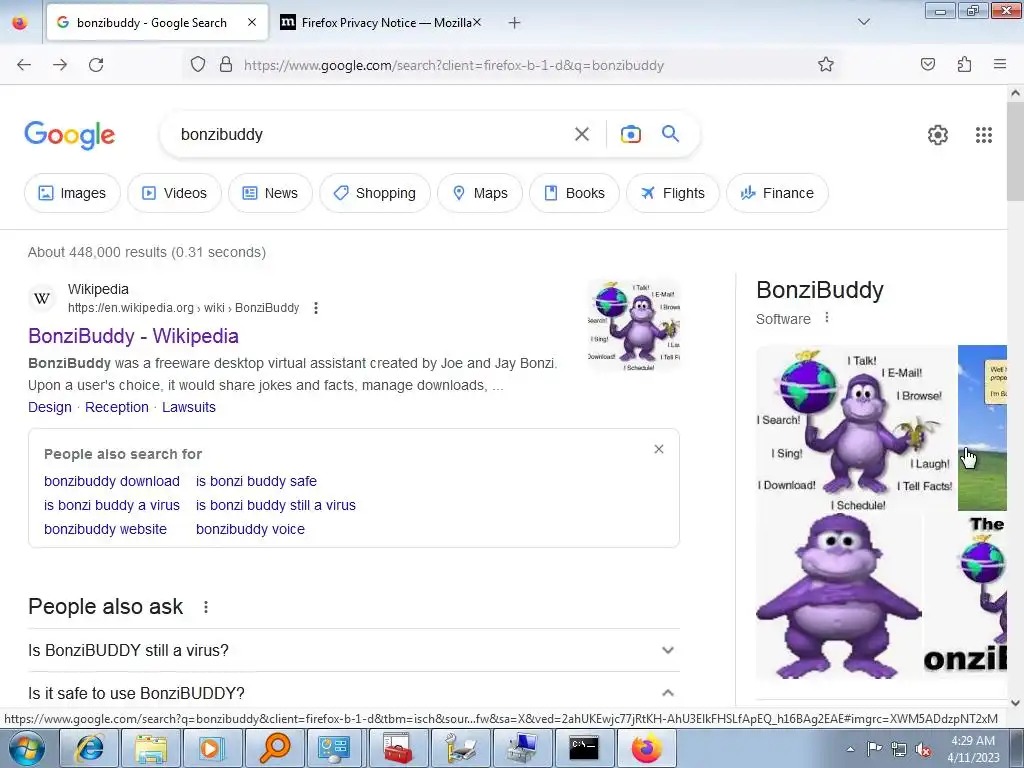Image resolution: width=1024 pixels, height=768 pixels.
Task: Open Wikipedia result thumbnail image
Action: point(634,326)
